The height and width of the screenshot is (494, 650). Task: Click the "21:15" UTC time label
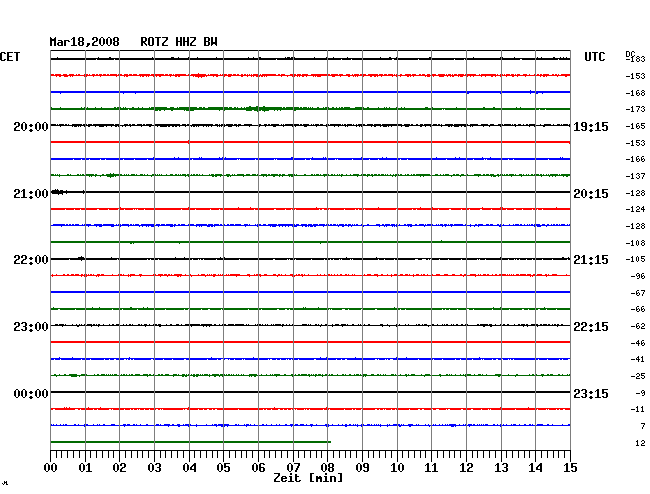(591, 260)
